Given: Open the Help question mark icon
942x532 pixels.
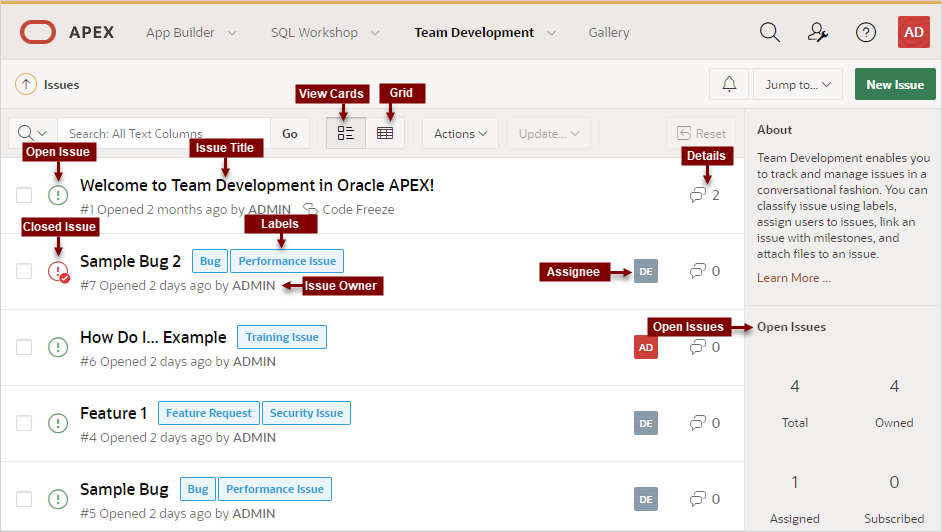Looking at the screenshot, I should (866, 32).
